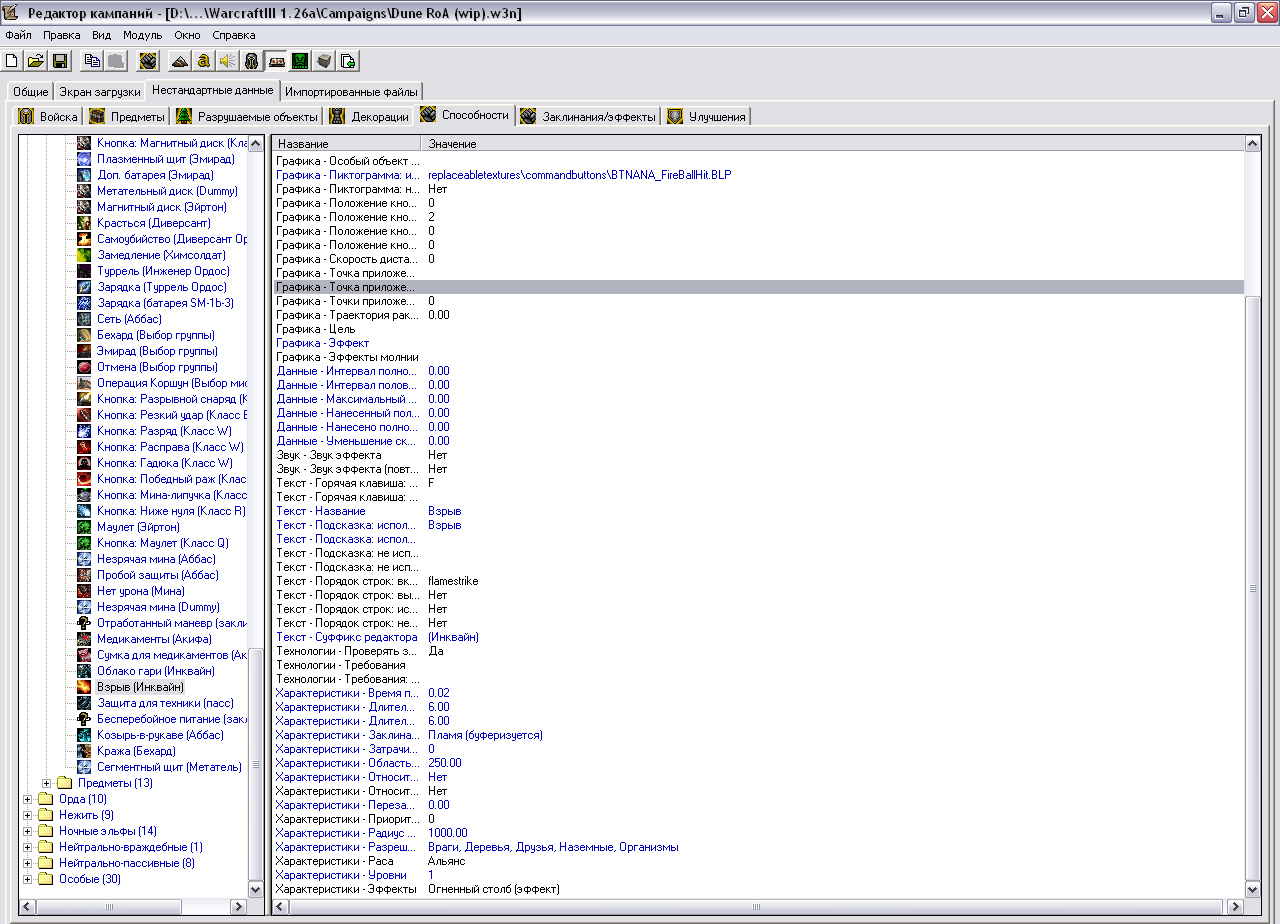Switch to the Декорации tab

click(x=370, y=117)
